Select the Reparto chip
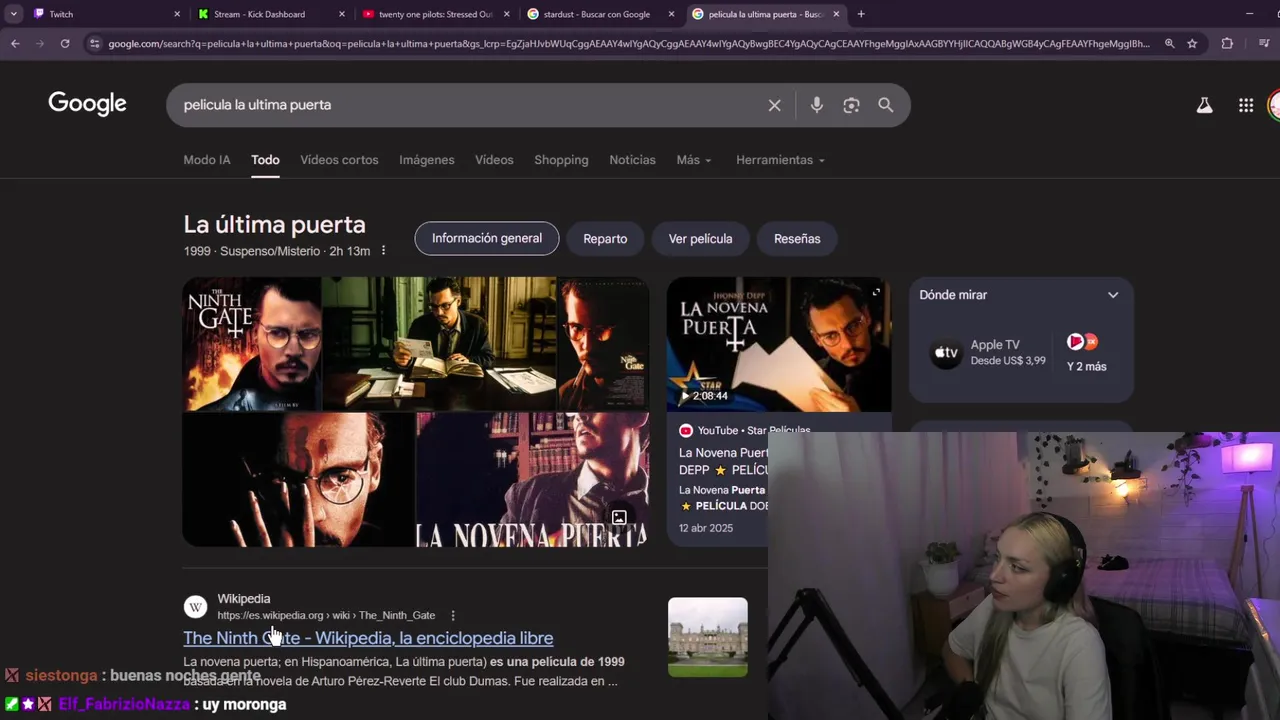Screen dimensions: 1280x720 605,238
